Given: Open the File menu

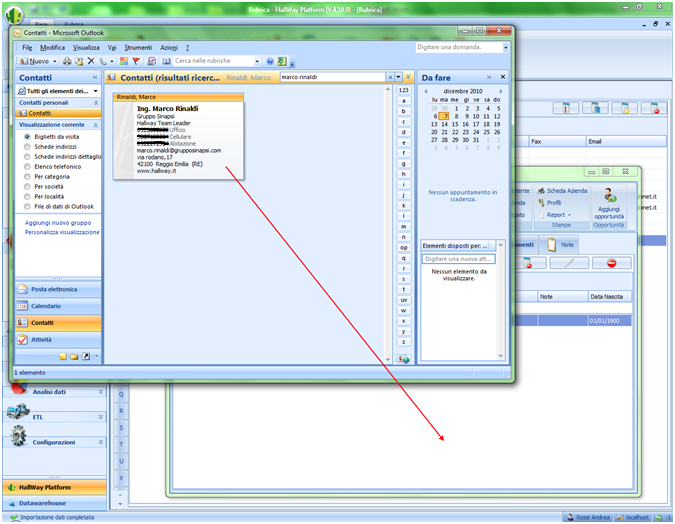Looking at the screenshot, I should point(27,48).
